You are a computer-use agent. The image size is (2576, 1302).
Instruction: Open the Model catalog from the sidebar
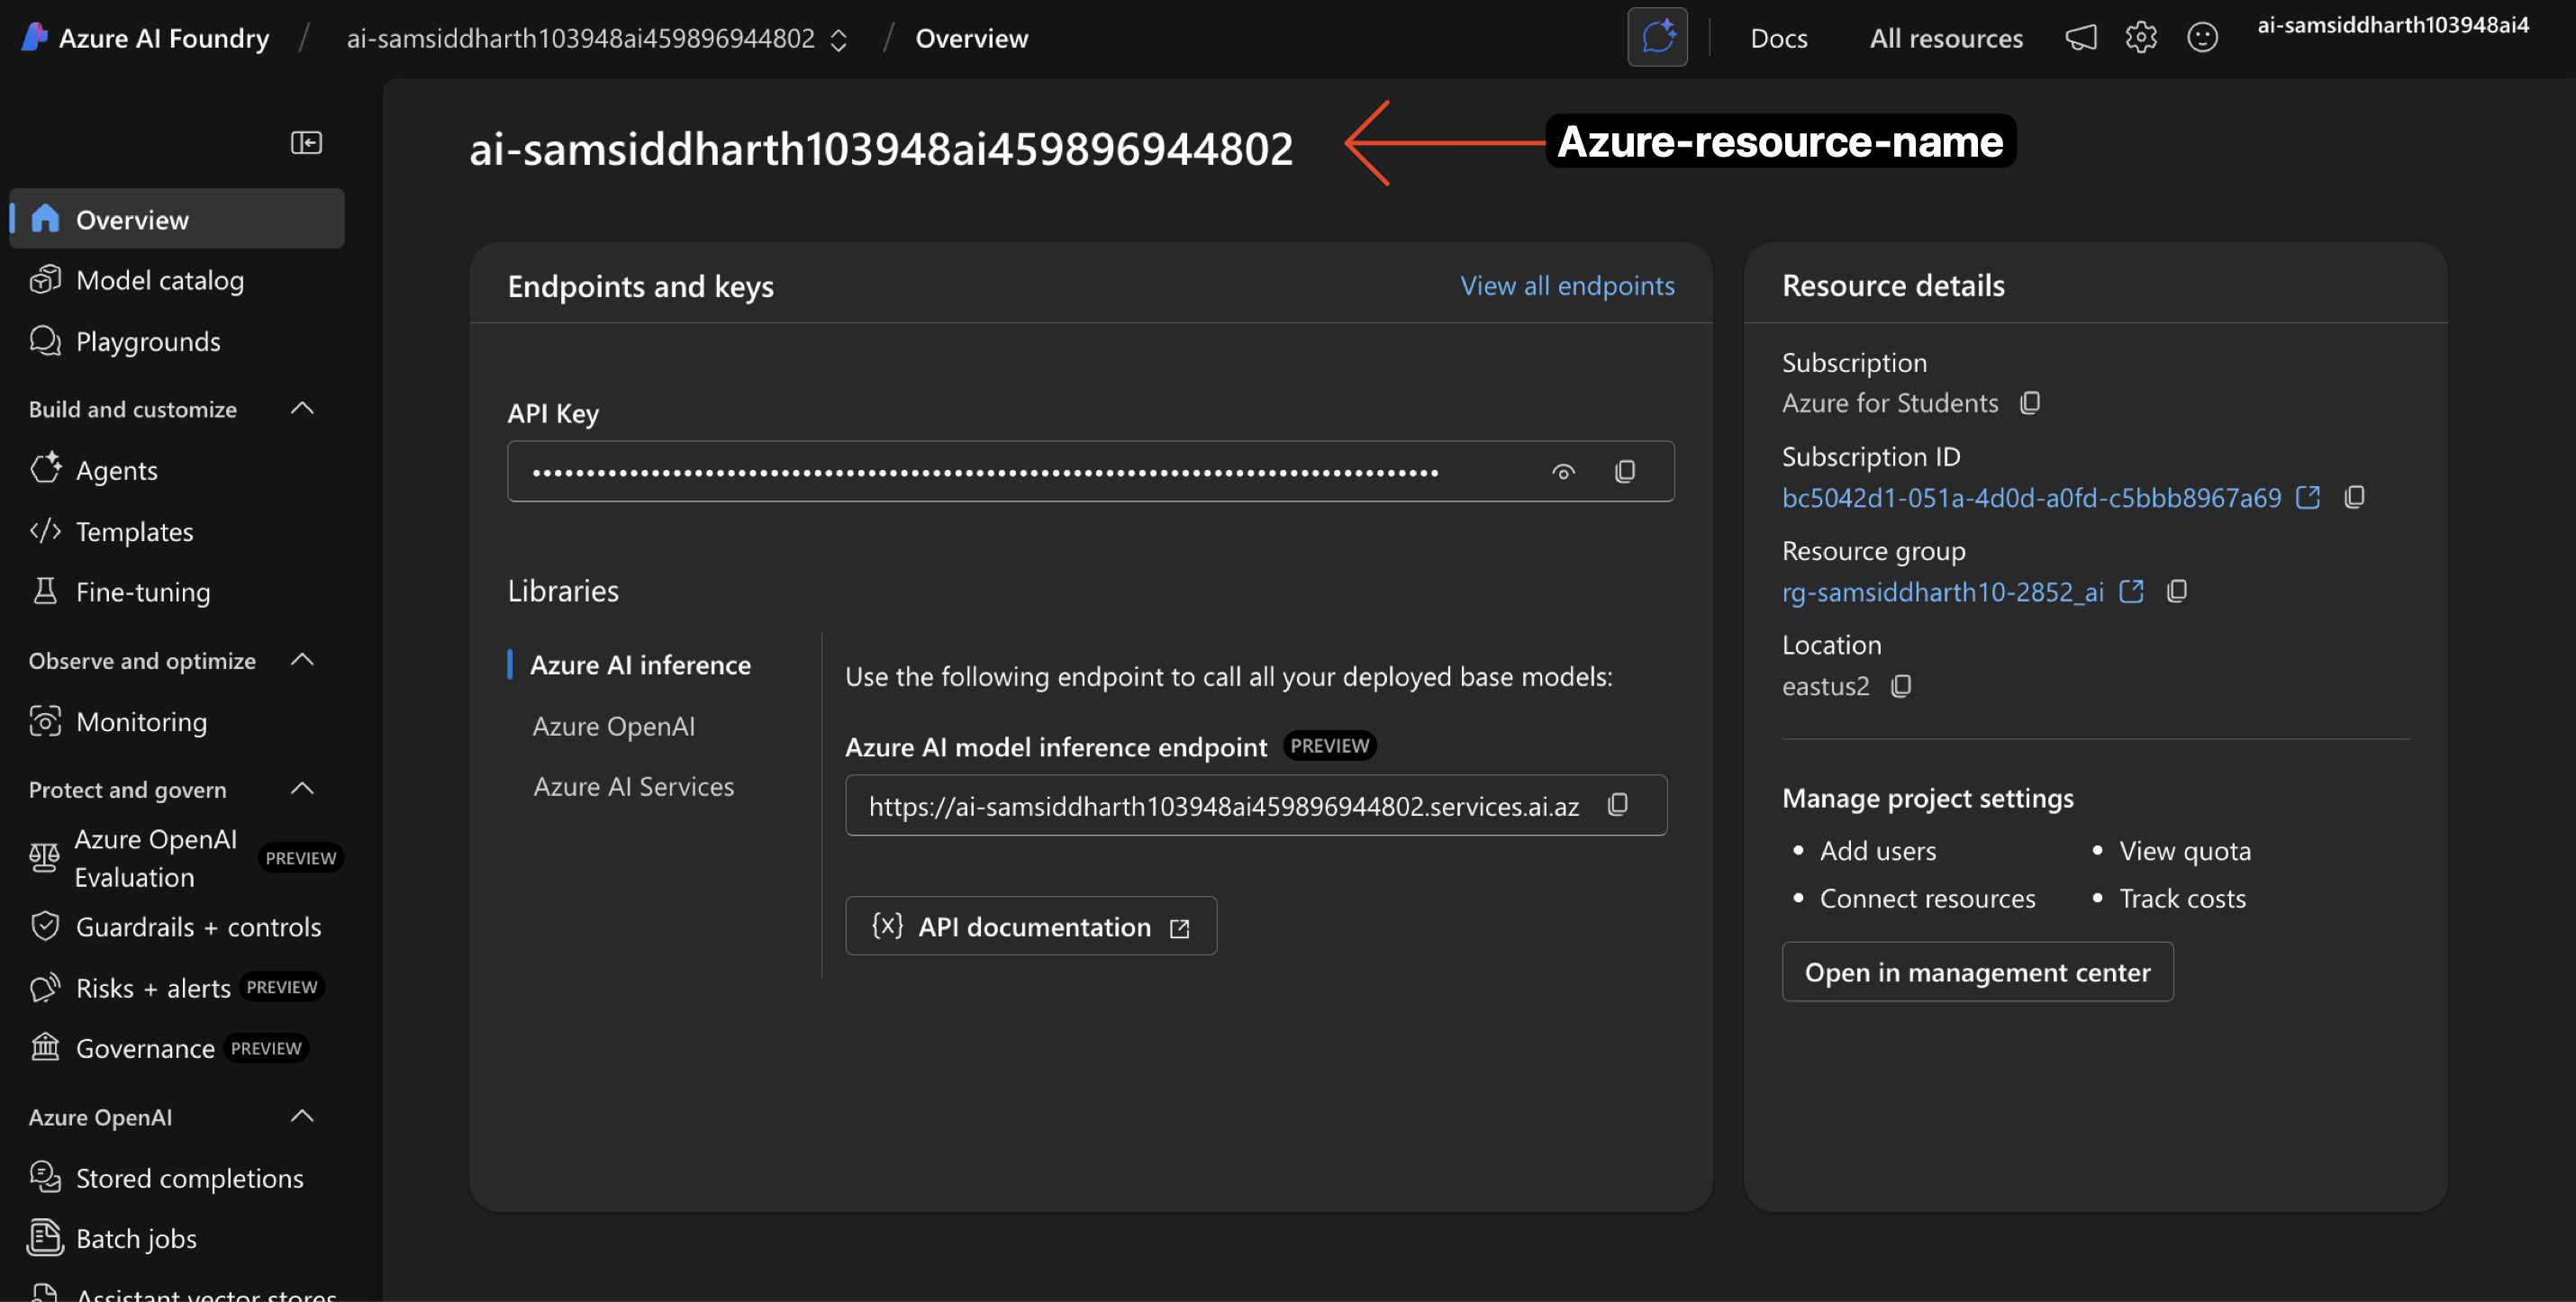(159, 280)
